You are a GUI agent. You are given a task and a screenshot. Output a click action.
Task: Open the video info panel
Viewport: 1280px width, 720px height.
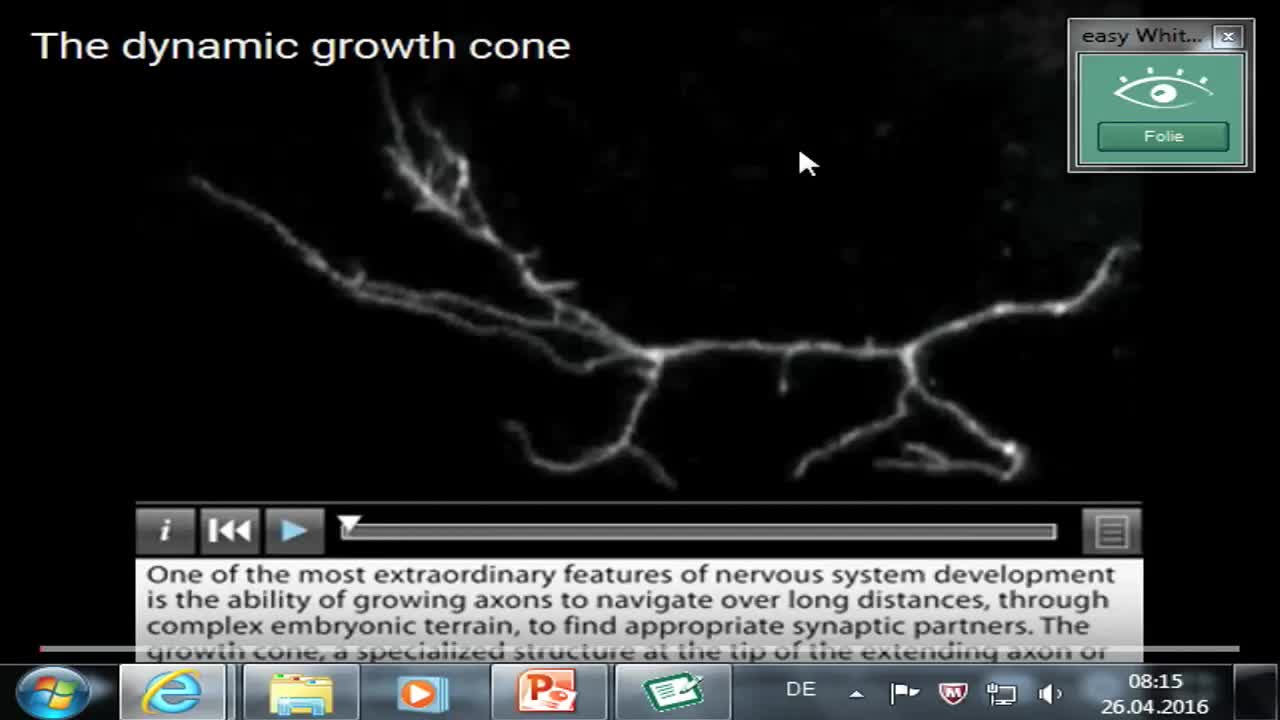click(166, 530)
